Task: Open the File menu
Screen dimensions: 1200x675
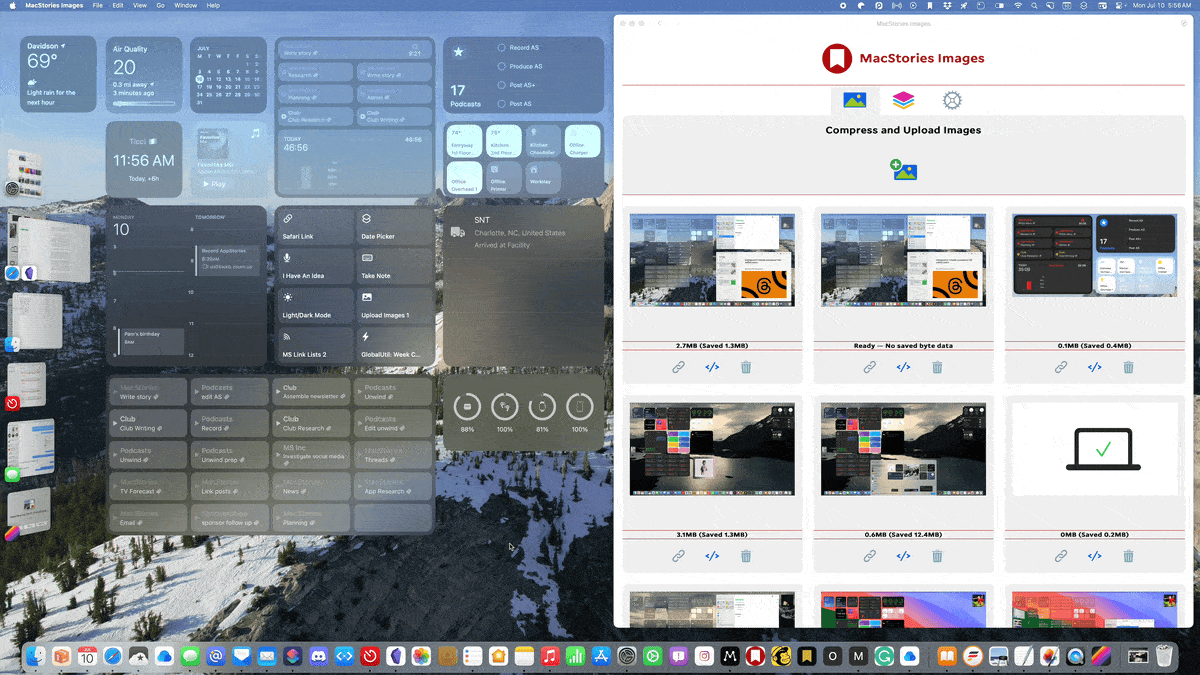Action: pos(97,6)
